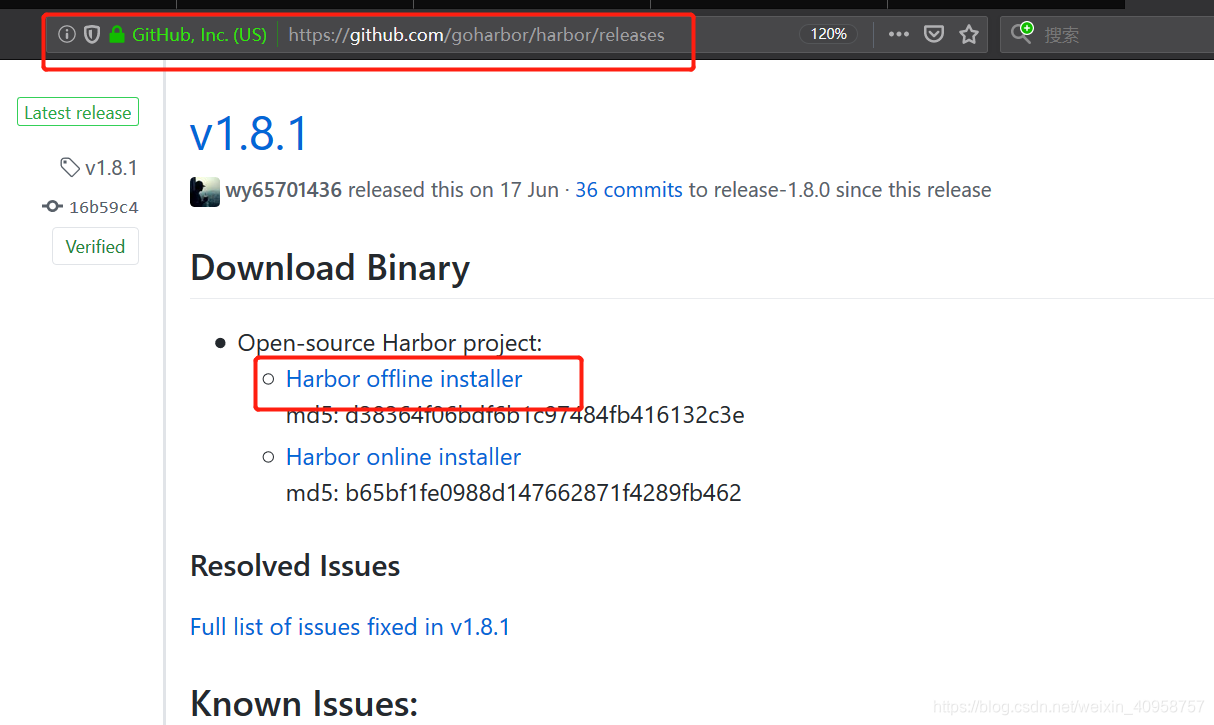Click the Download Binary heading
This screenshot has width=1214, height=725.
330,268
